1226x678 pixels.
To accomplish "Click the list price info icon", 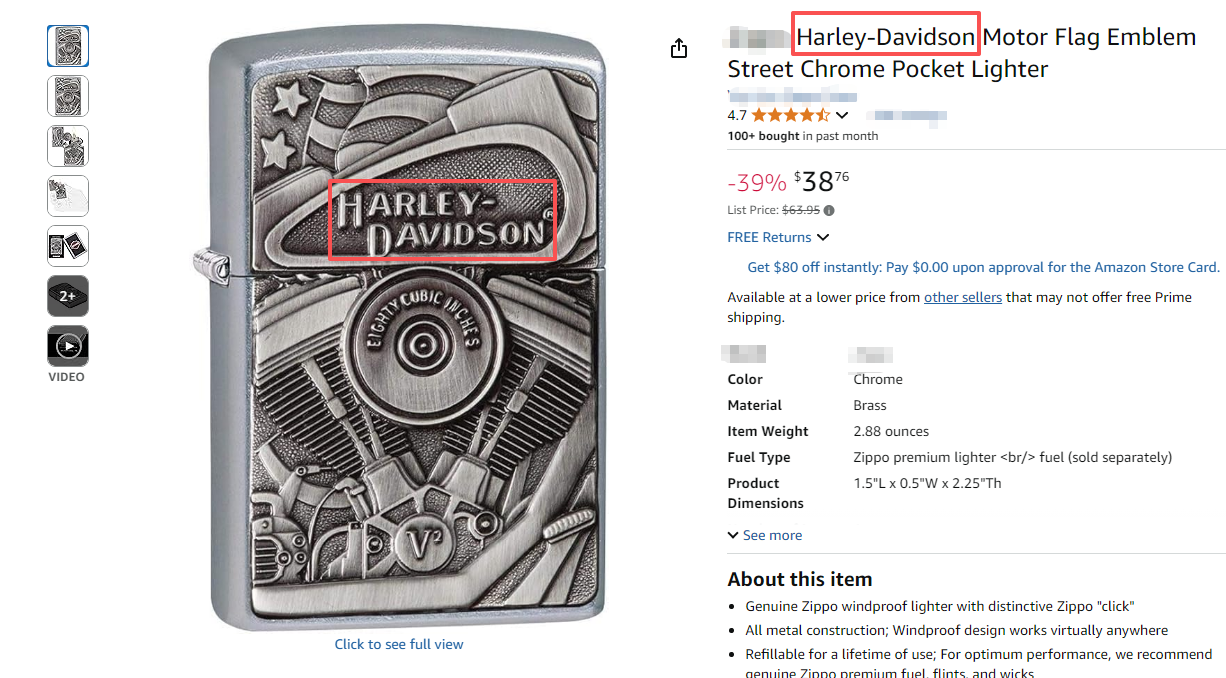I will pyautogui.click(x=829, y=210).
